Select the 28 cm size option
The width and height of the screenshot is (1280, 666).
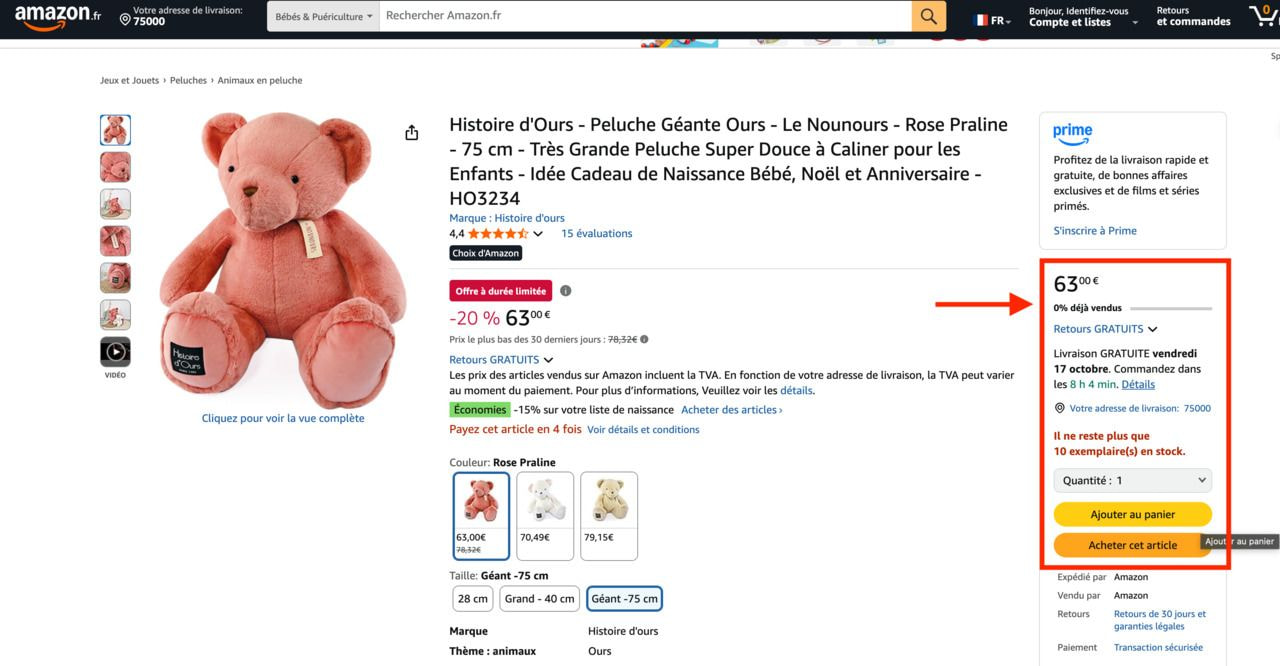[x=473, y=599]
